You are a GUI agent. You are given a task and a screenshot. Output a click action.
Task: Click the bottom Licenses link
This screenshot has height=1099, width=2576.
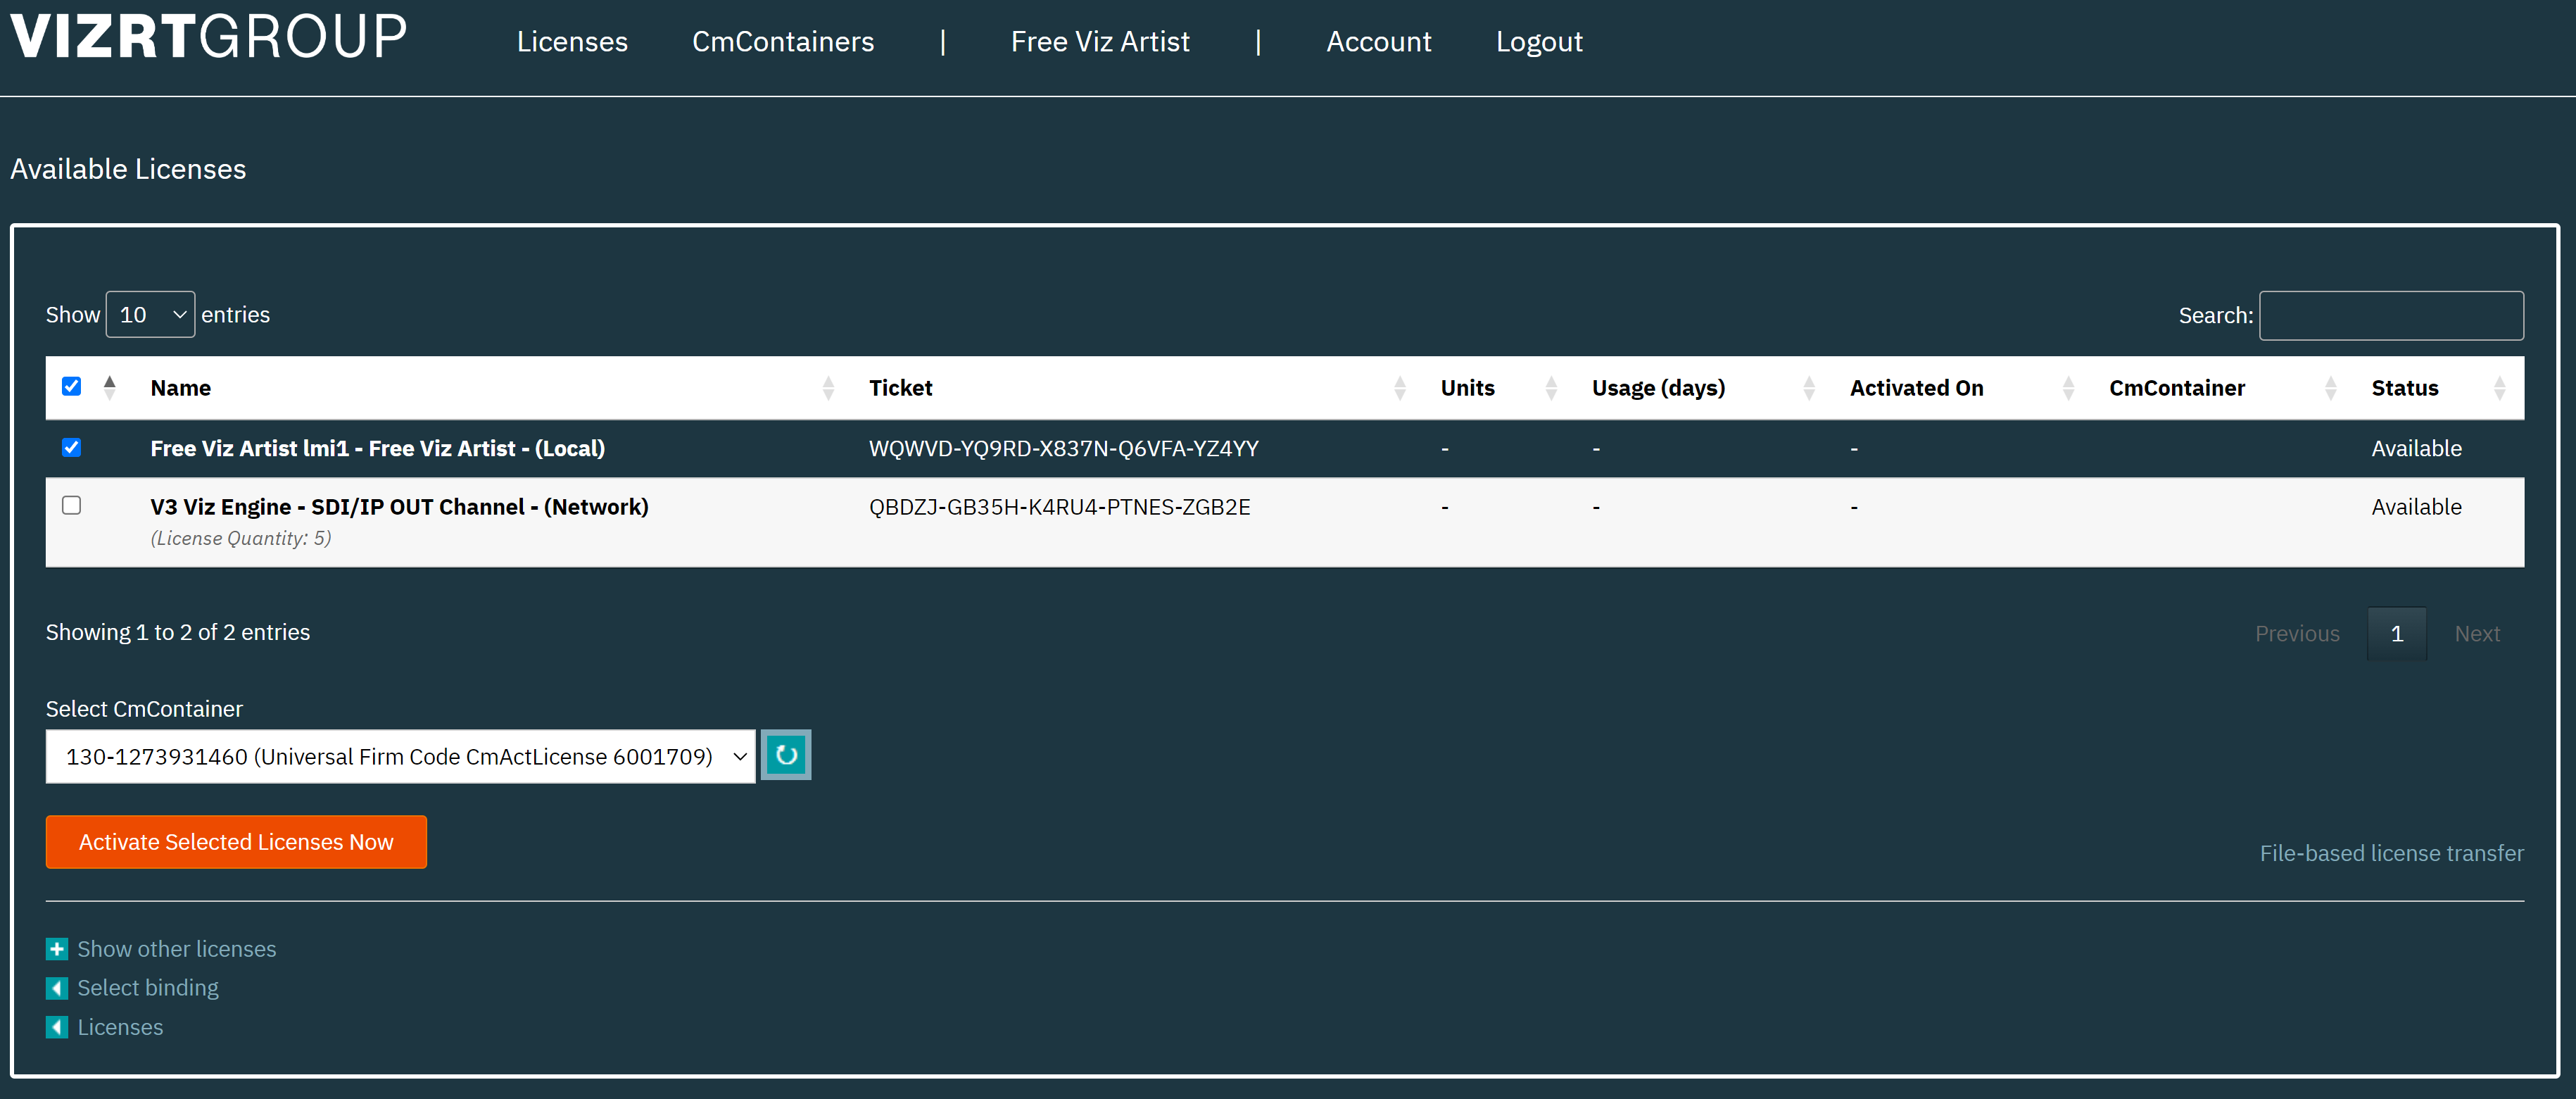[120, 1027]
